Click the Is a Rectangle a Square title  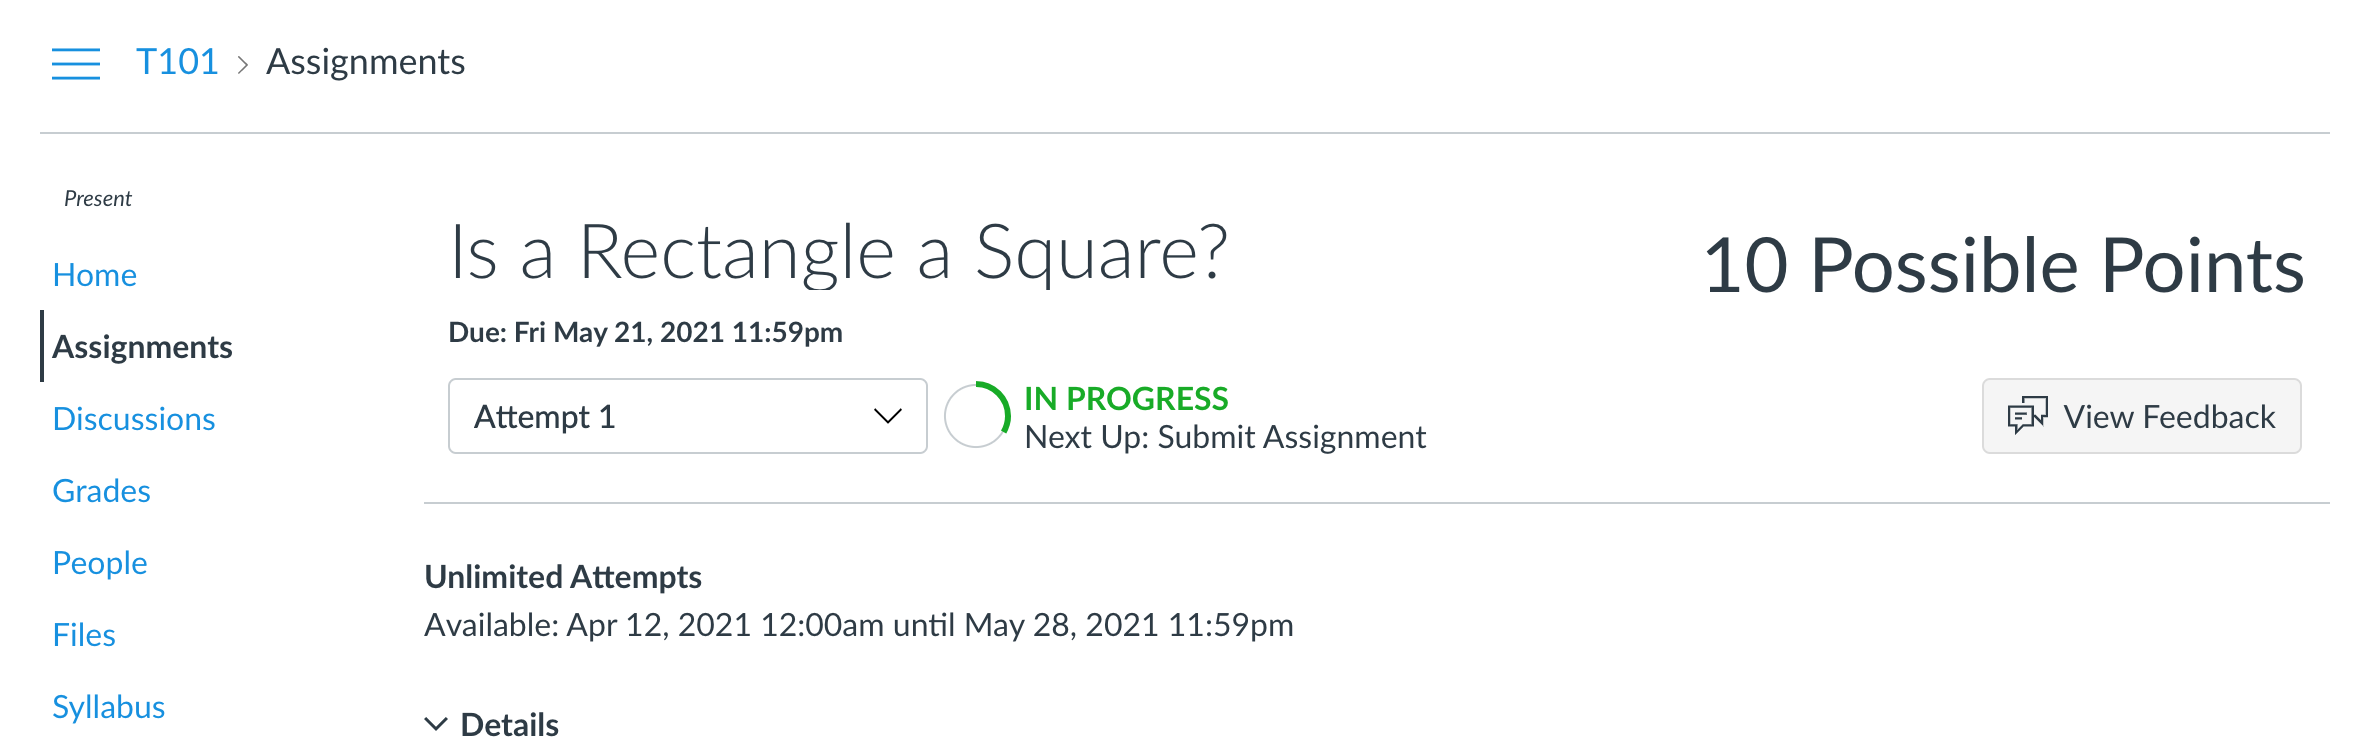(x=838, y=254)
